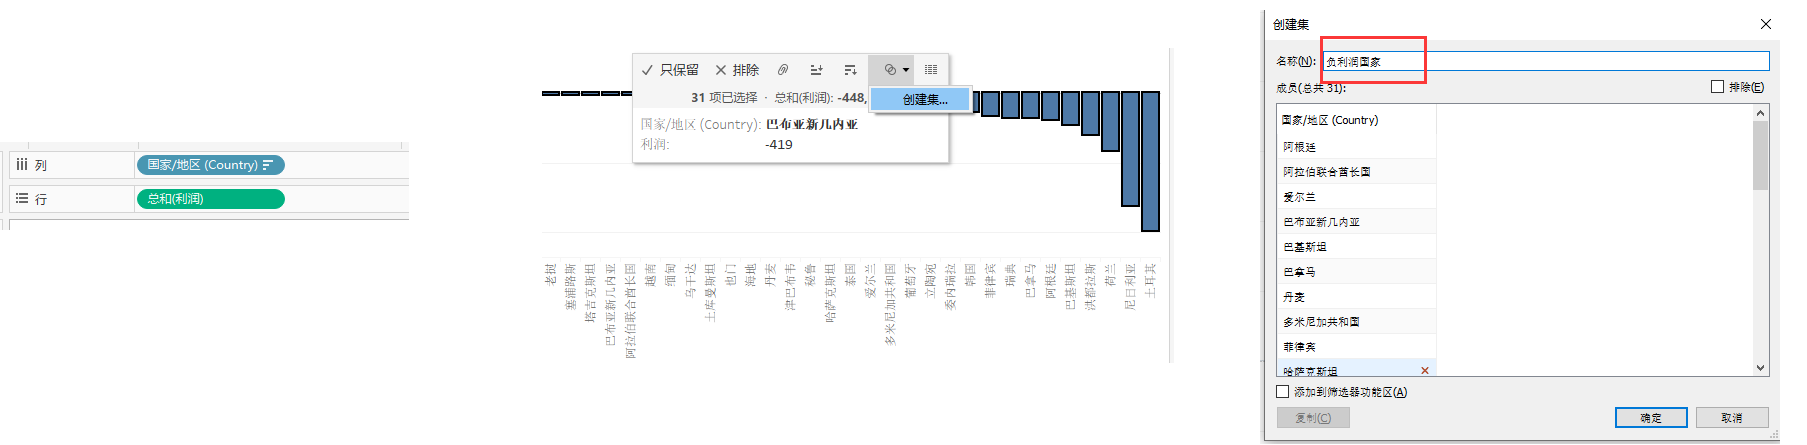Screen dimensions: 1807x445
Task: Click the members list scrollbar thumb
Action: pos(1760,155)
